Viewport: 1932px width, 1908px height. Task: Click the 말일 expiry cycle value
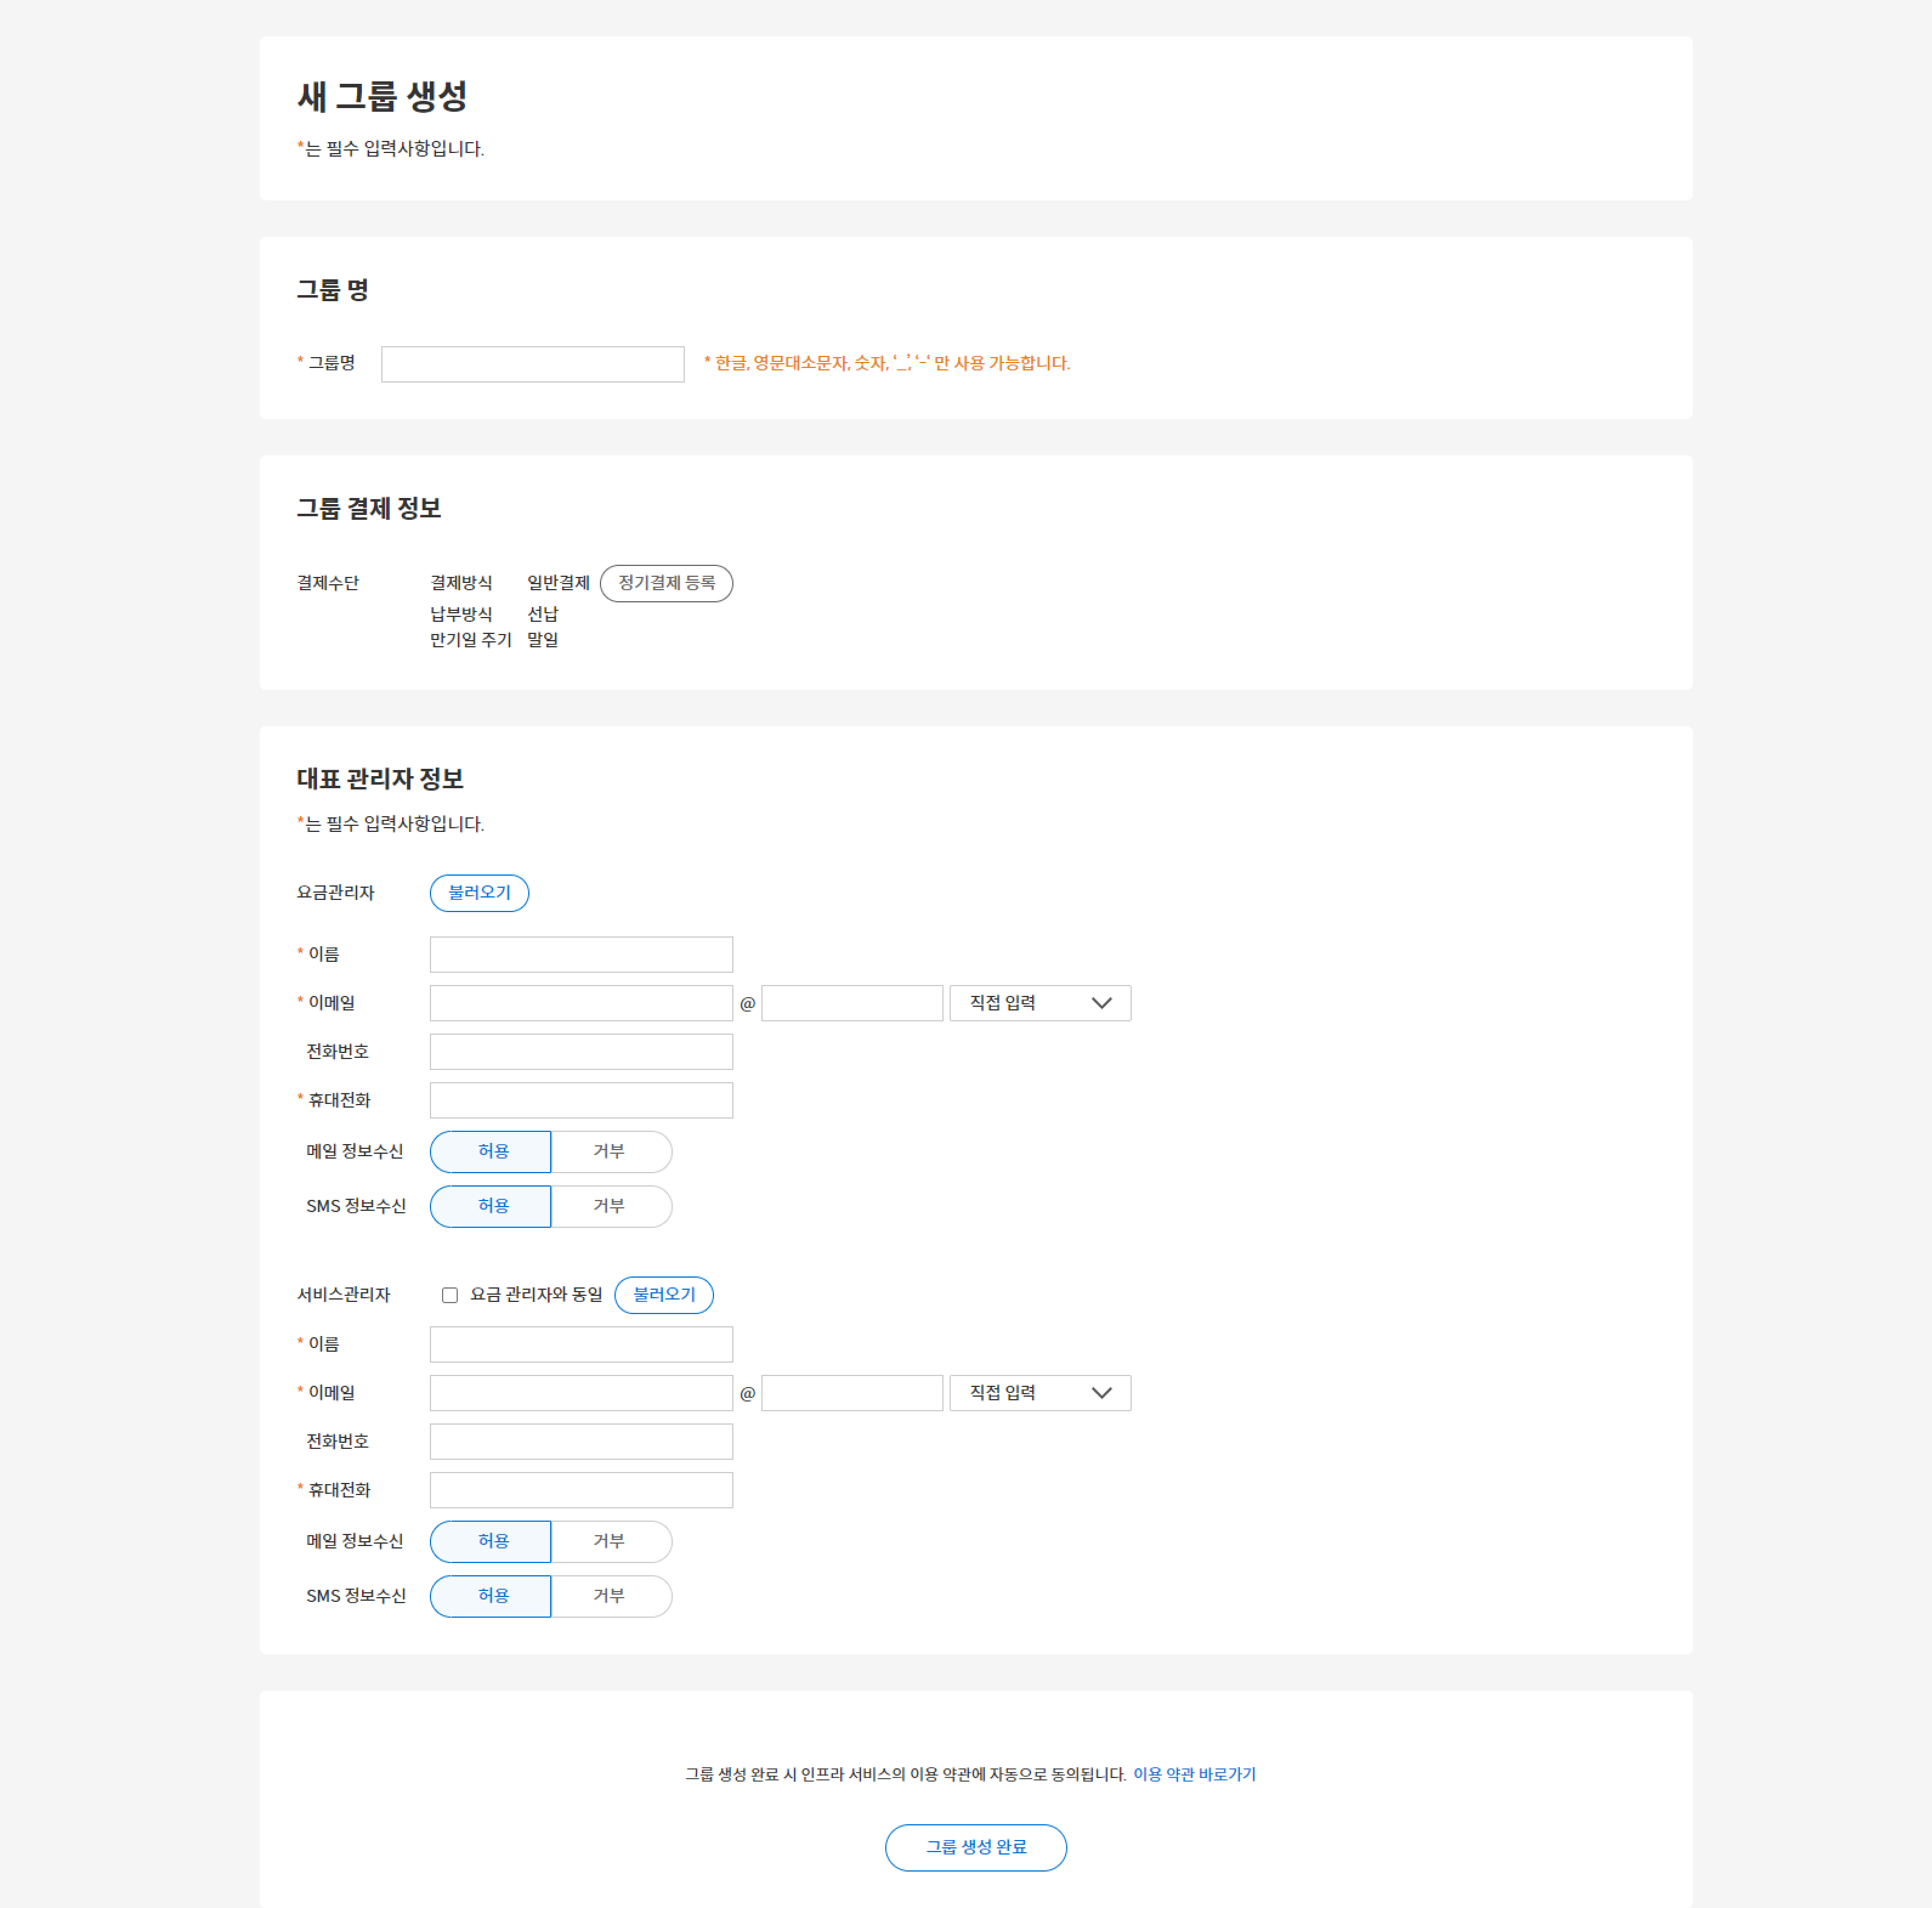point(543,640)
